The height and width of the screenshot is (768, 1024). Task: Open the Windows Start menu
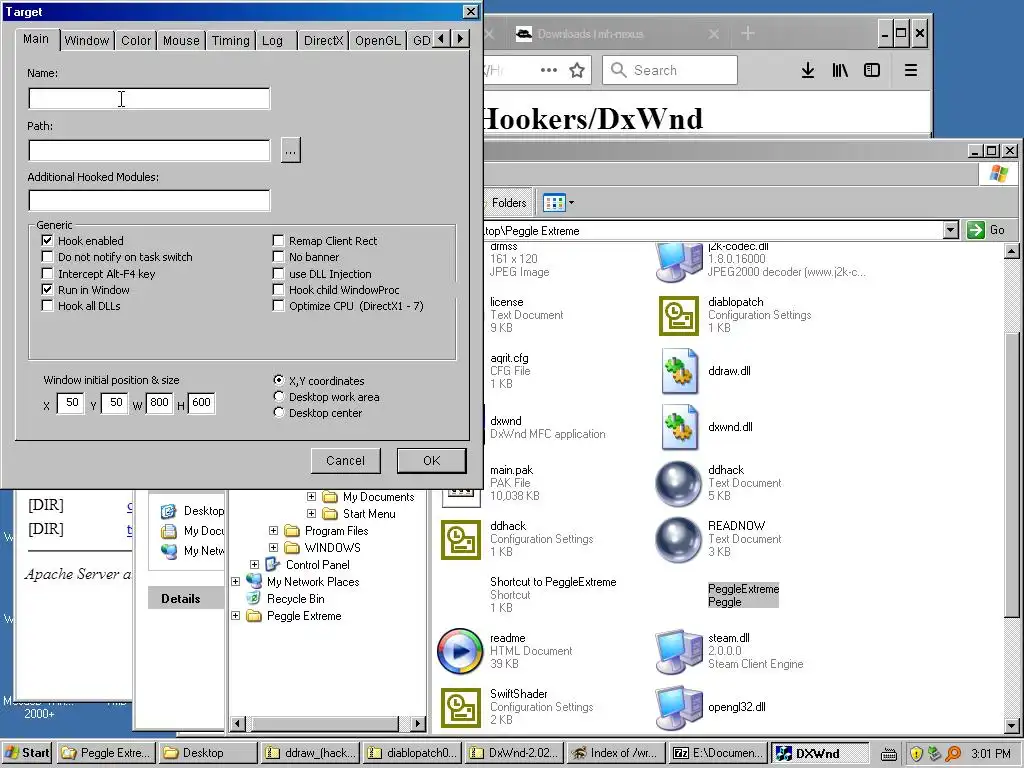click(27, 753)
